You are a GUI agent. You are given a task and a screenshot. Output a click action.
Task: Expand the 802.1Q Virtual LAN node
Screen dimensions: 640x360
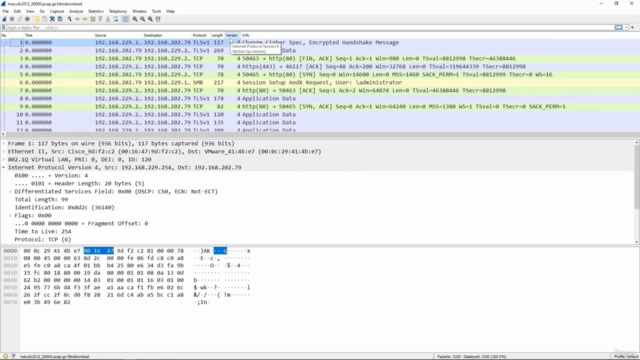click(x=4, y=160)
